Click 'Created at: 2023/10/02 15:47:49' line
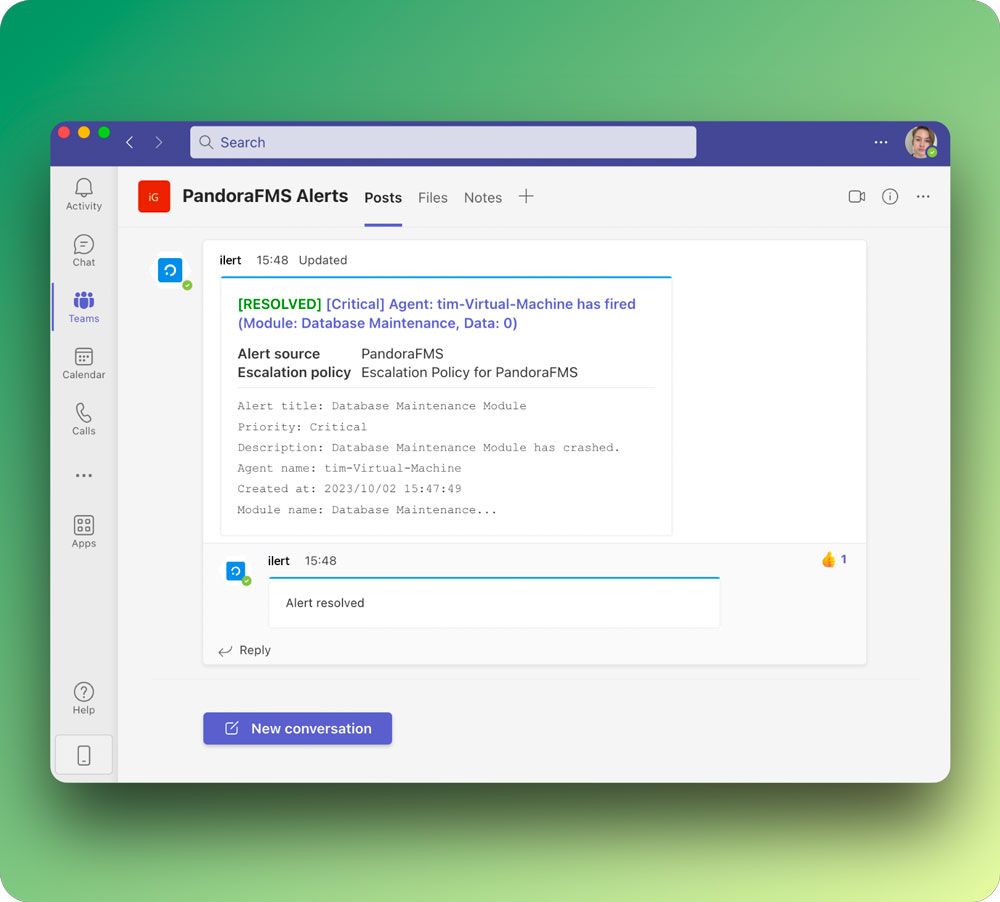 [349, 489]
